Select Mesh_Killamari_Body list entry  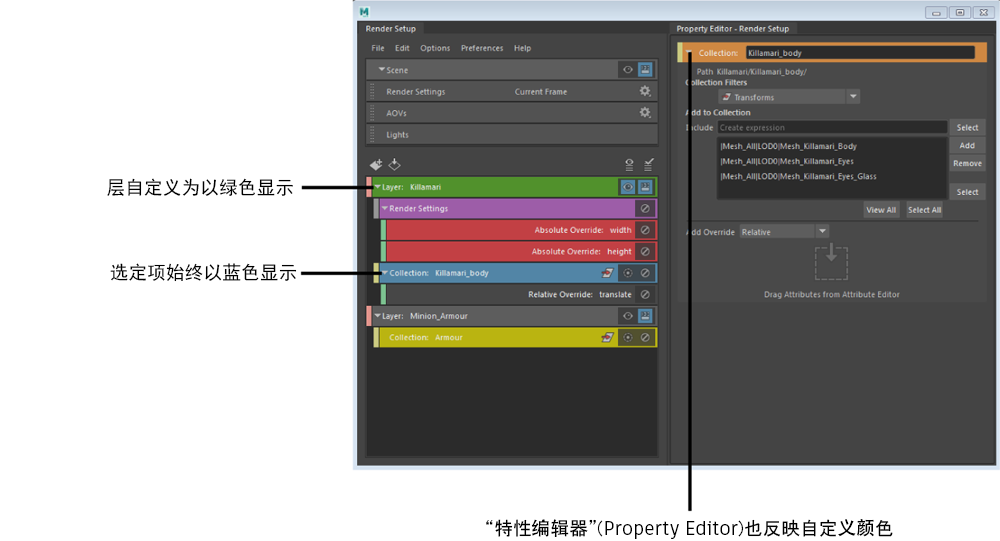(x=788, y=146)
